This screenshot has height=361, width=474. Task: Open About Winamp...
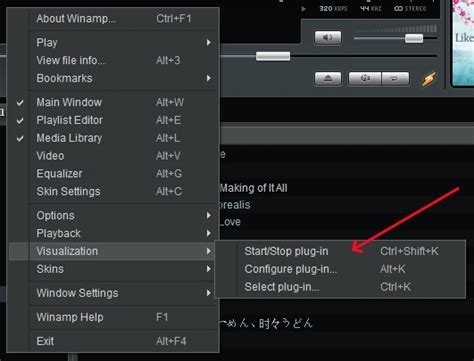[x=114, y=19]
